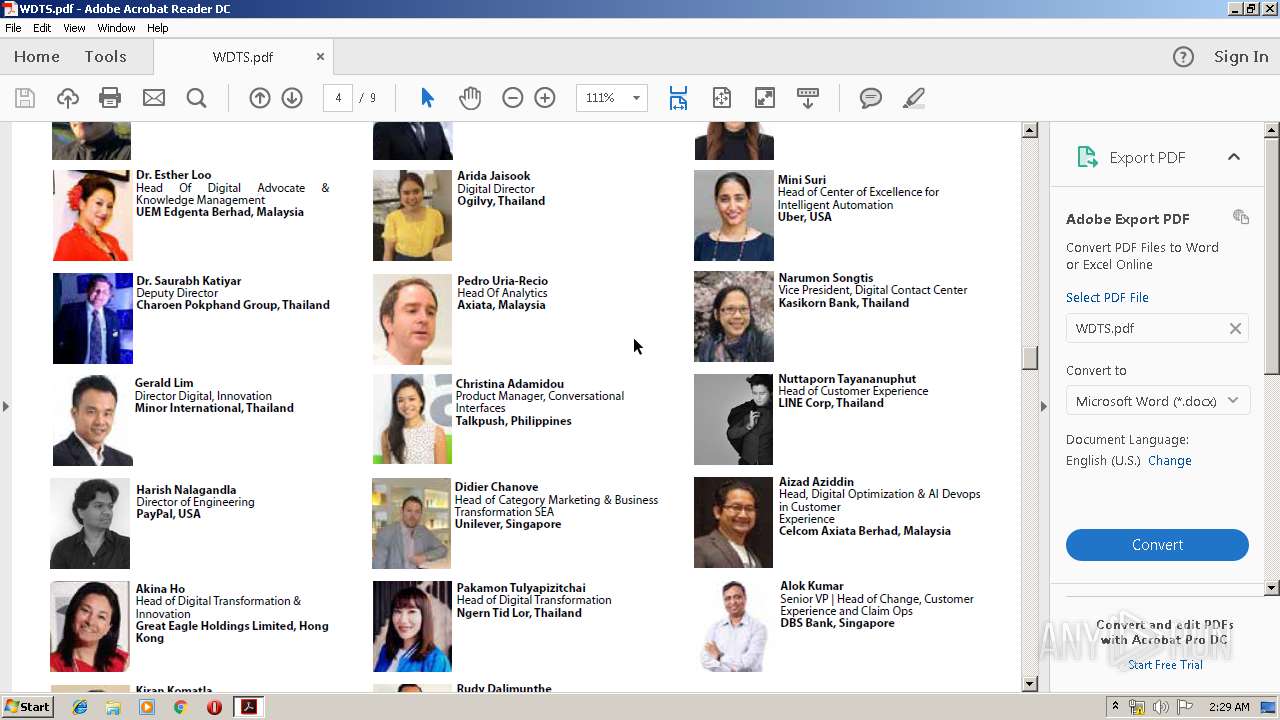Zoom out with the minus circle
The width and height of the screenshot is (1280, 720).
[x=513, y=98]
